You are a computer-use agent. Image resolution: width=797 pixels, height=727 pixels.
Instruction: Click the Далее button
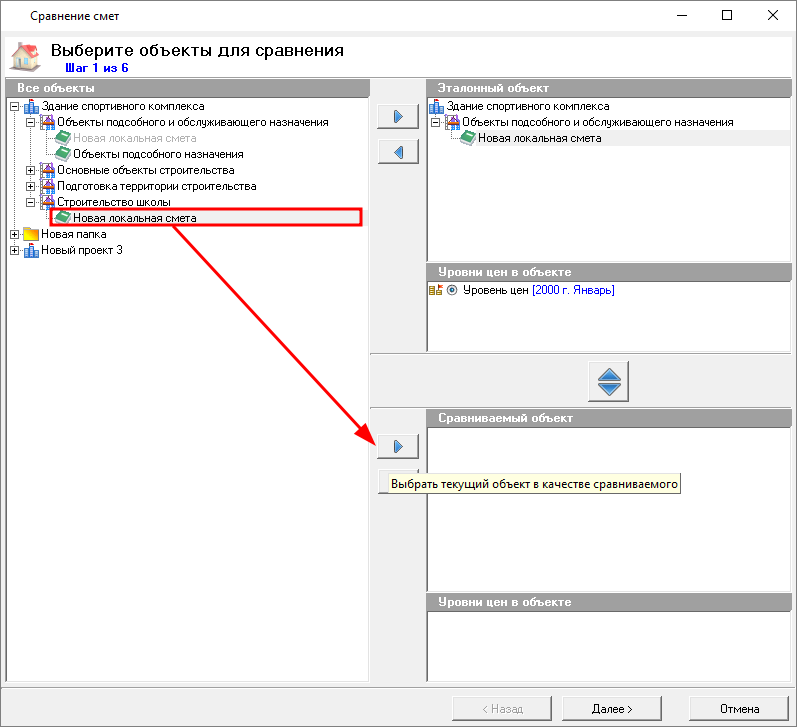click(x=612, y=708)
